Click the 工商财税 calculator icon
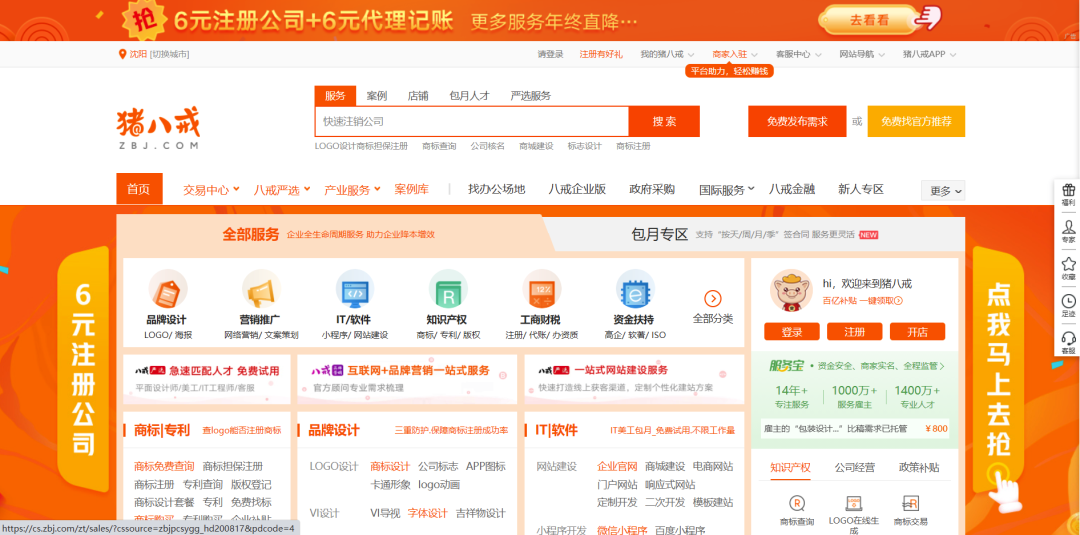This screenshot has width=1080, height=535. [x=541, y=289]
